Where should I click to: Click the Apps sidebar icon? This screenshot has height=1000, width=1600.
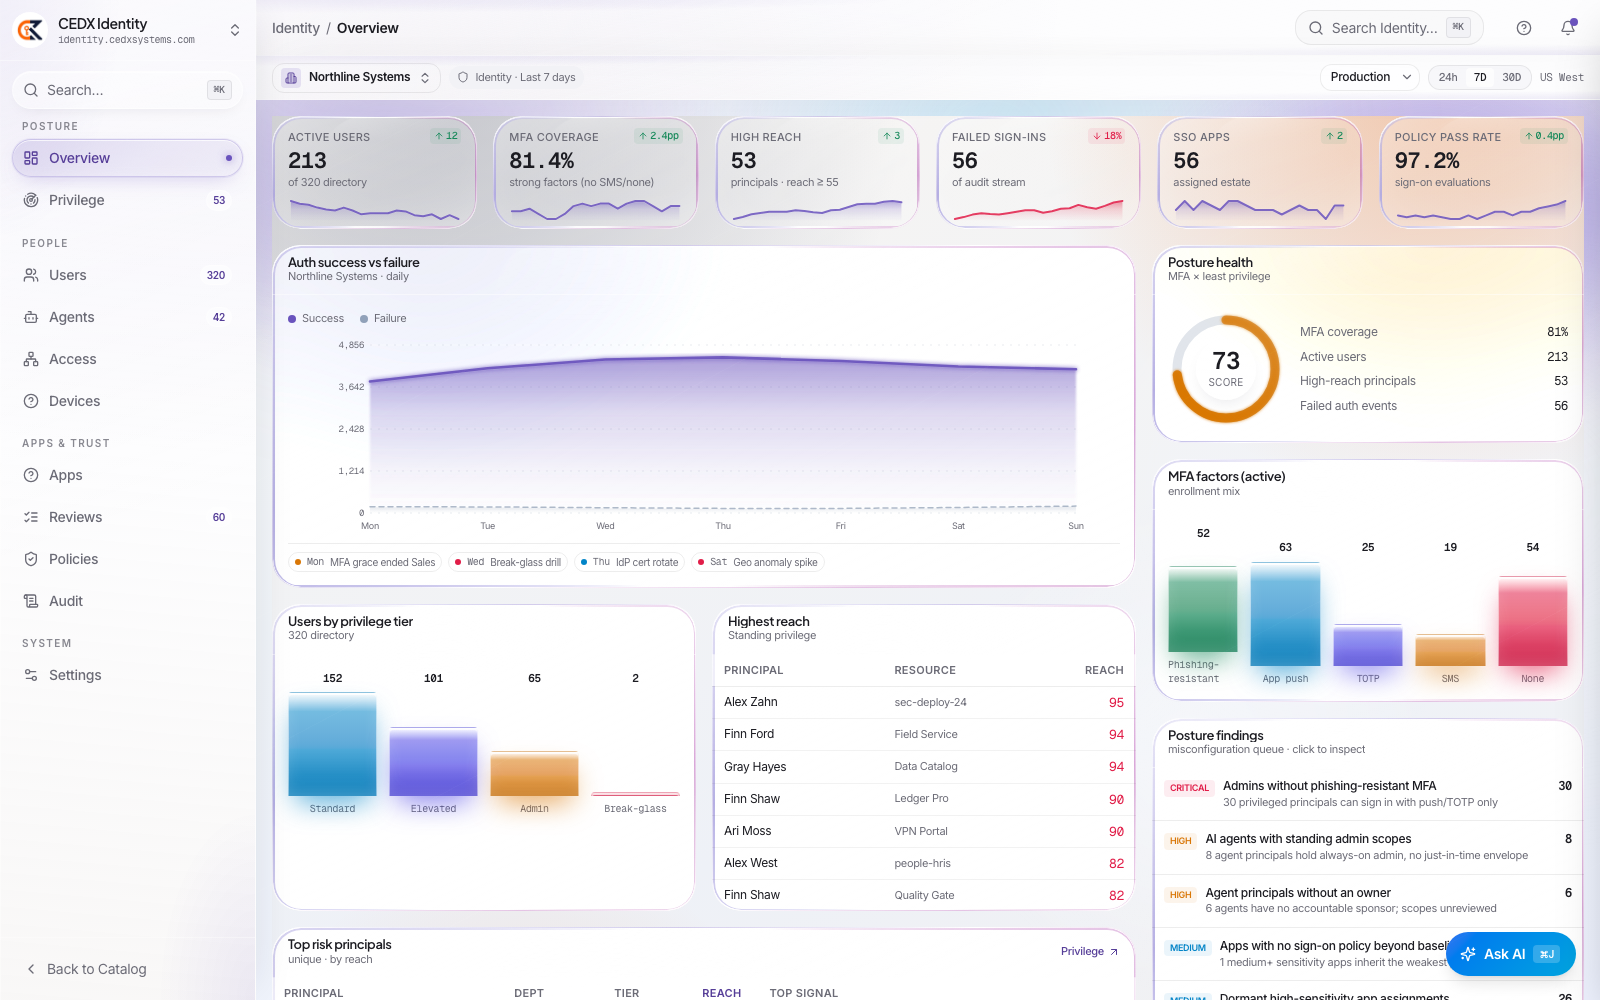tap(31, 475)
